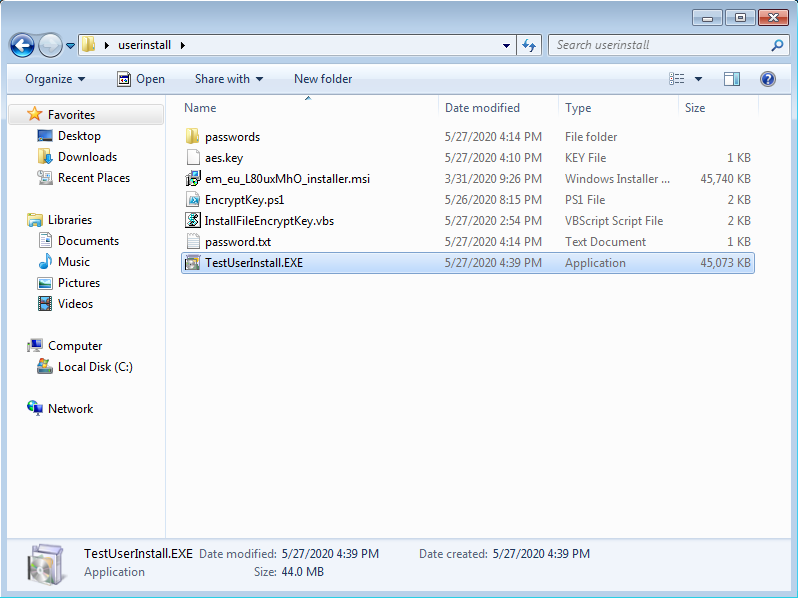This screenshot has width=798, height=598.
Task: Click the passwords folder icon
Action: pos(192,136)
